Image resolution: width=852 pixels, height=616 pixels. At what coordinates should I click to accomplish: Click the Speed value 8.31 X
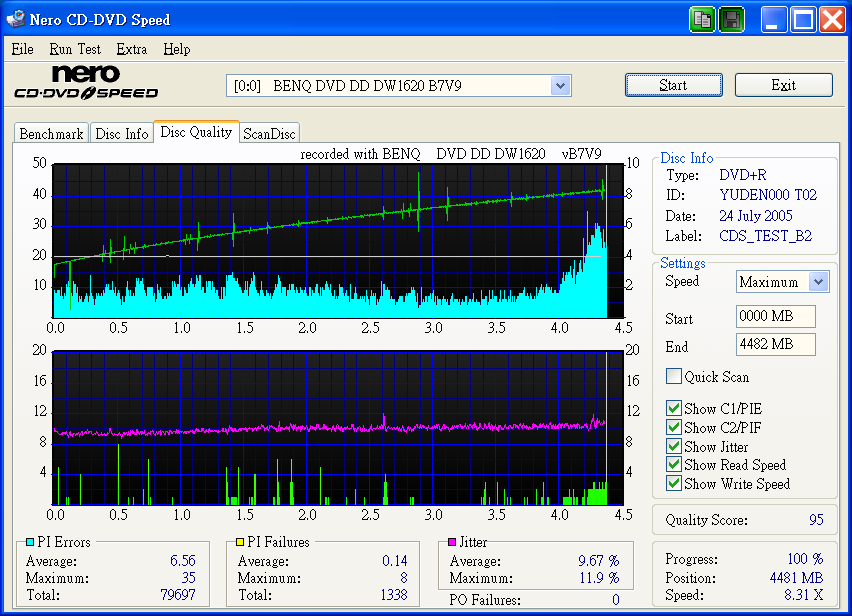pyautogui.click(x=804, y=595)
